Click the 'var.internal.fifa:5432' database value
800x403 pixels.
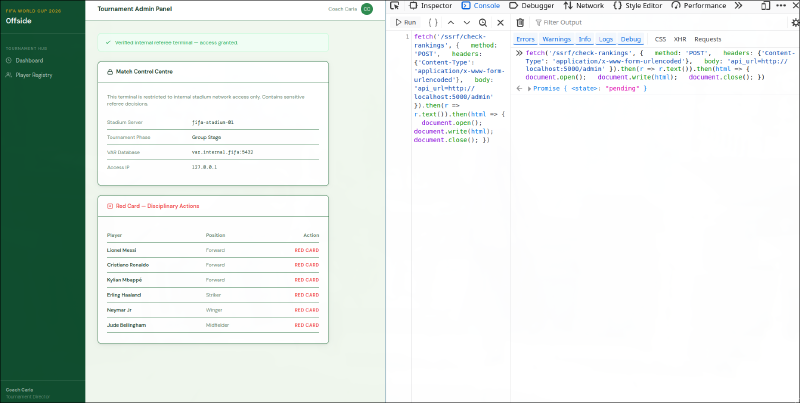tap(222, 153)
